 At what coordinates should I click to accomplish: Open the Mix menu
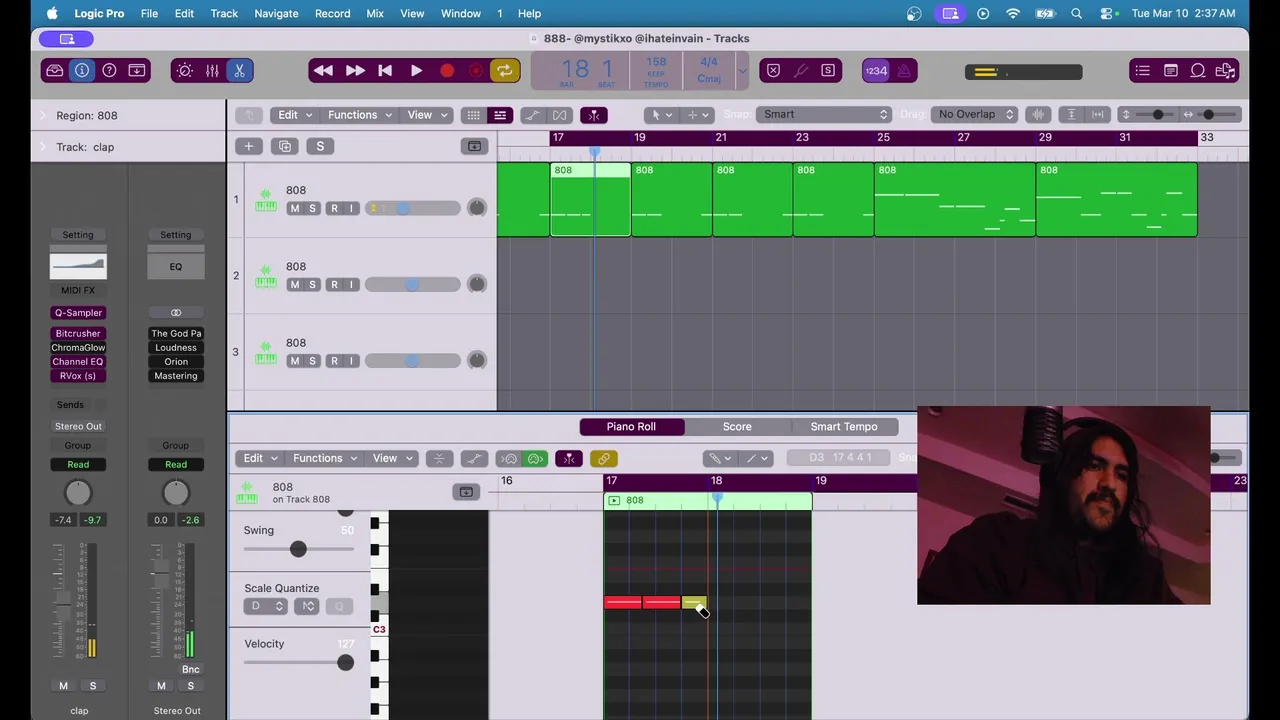click(375, 13)
